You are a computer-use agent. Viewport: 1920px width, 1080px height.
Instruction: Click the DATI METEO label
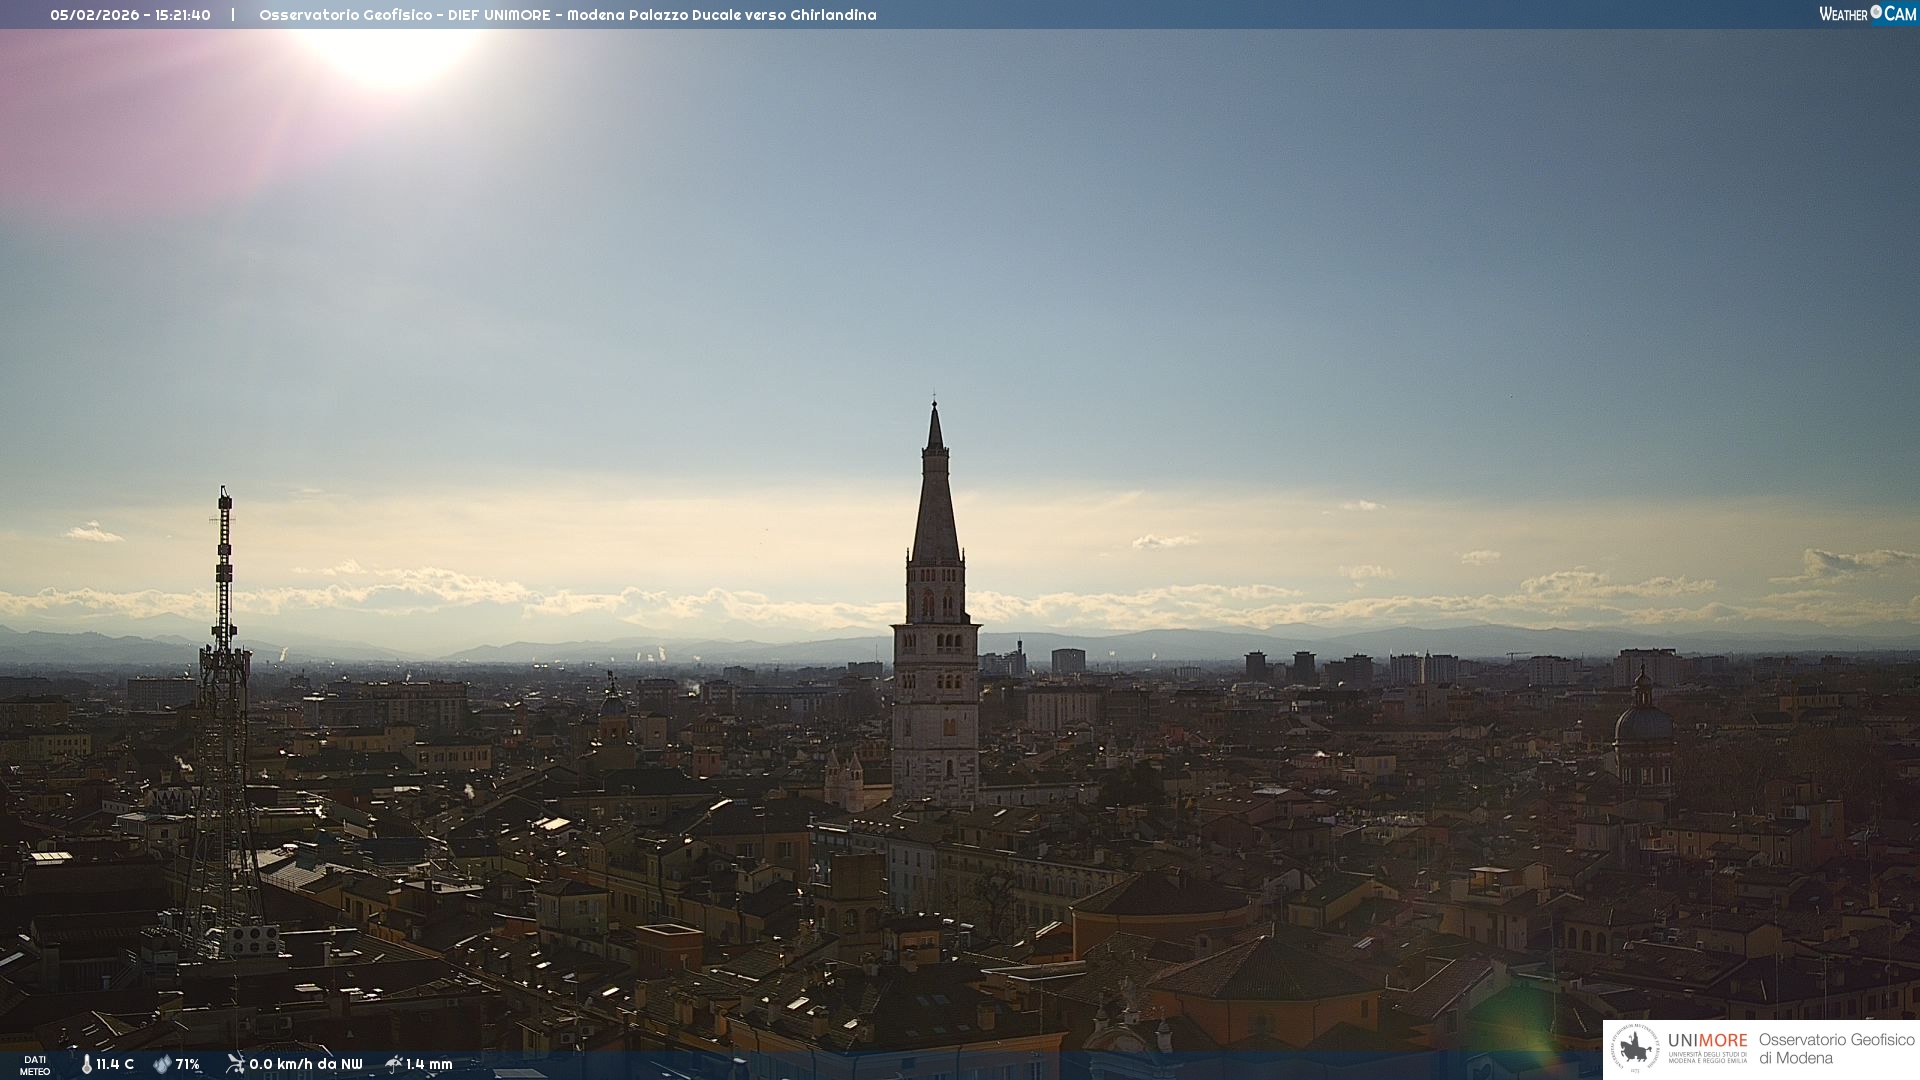click(x=35, y=1065)
